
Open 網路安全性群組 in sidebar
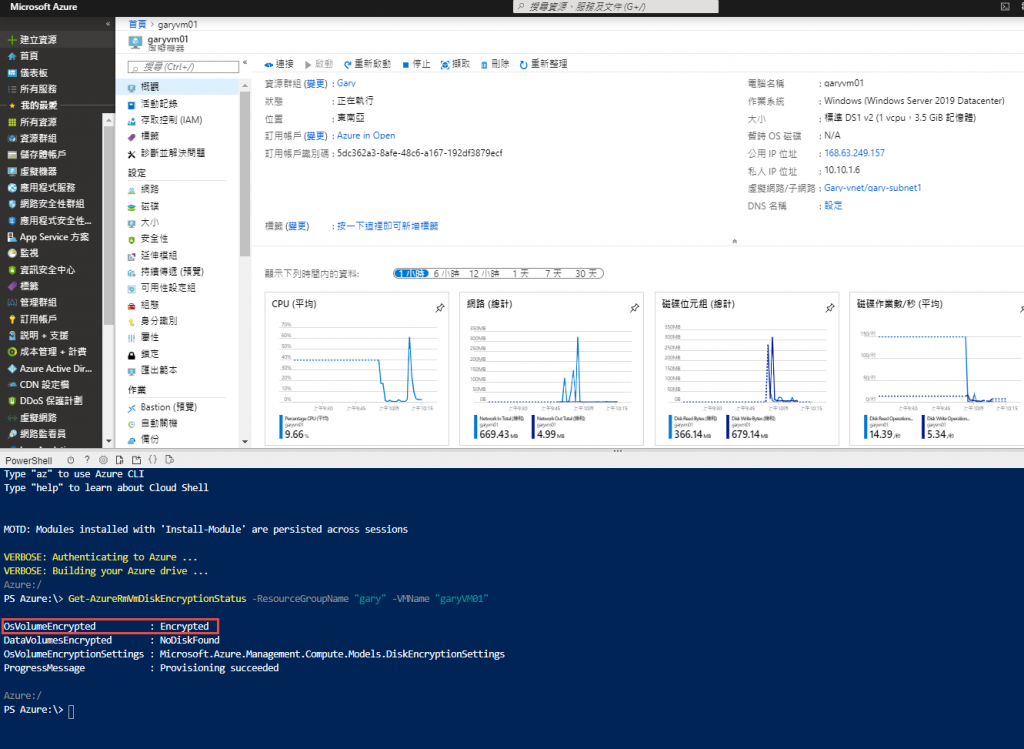point(46,204)
